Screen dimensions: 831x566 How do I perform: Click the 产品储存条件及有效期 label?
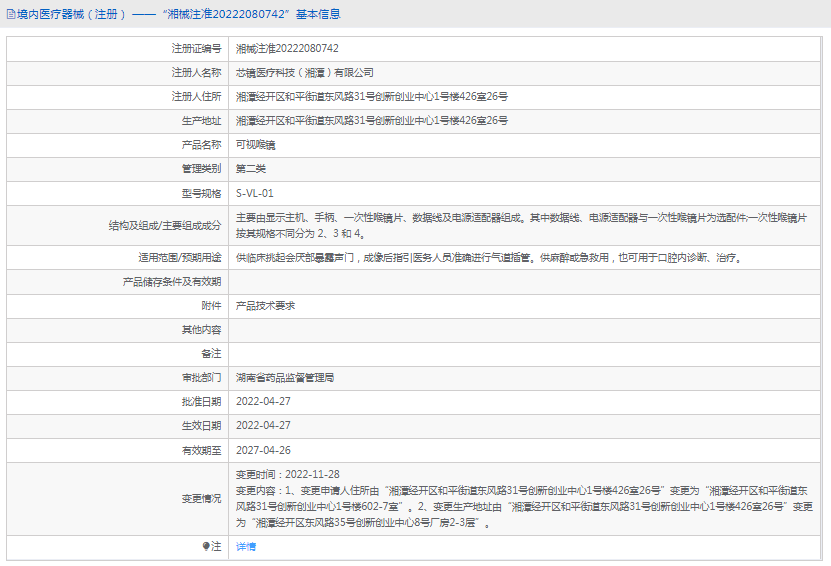(x=172, y=281)
